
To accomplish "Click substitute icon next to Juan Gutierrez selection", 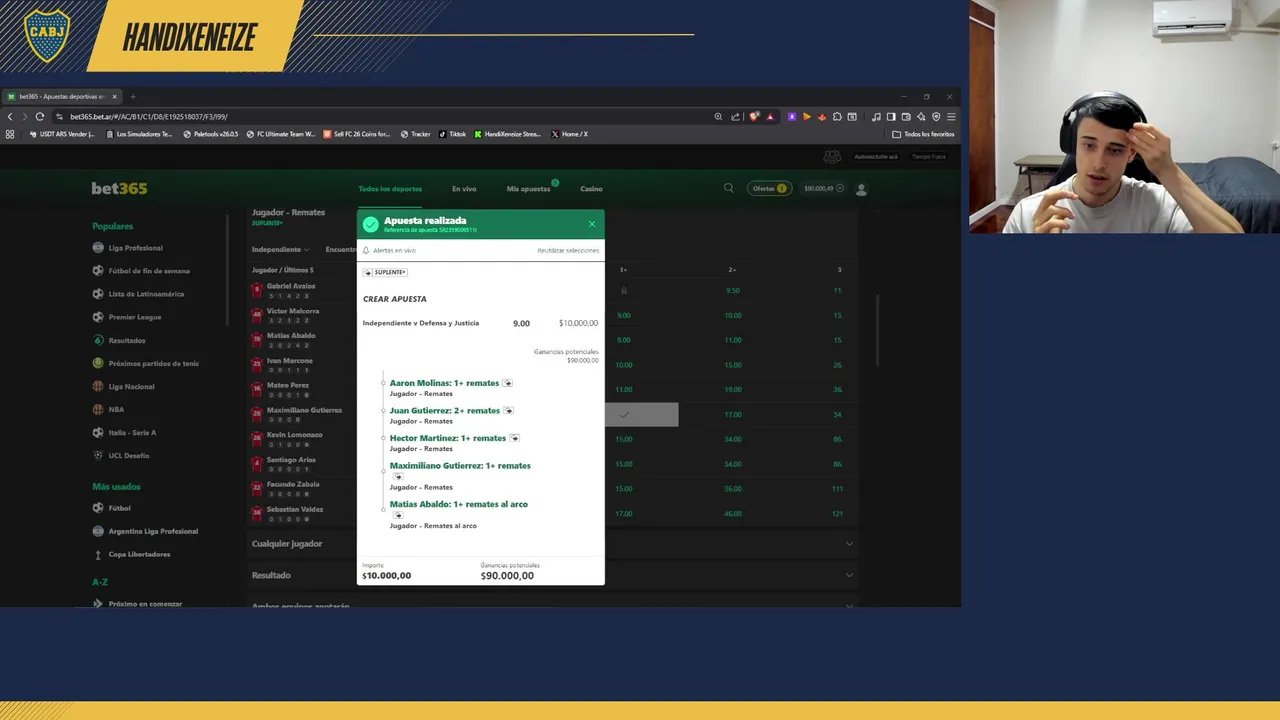I will point(508,411).
